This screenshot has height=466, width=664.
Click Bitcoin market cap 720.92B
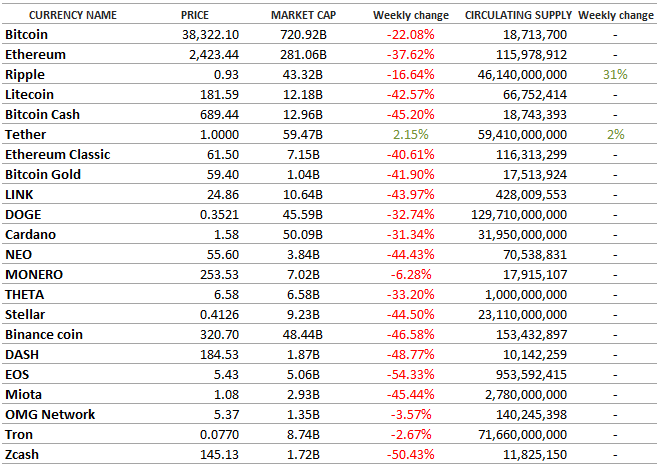303,35
